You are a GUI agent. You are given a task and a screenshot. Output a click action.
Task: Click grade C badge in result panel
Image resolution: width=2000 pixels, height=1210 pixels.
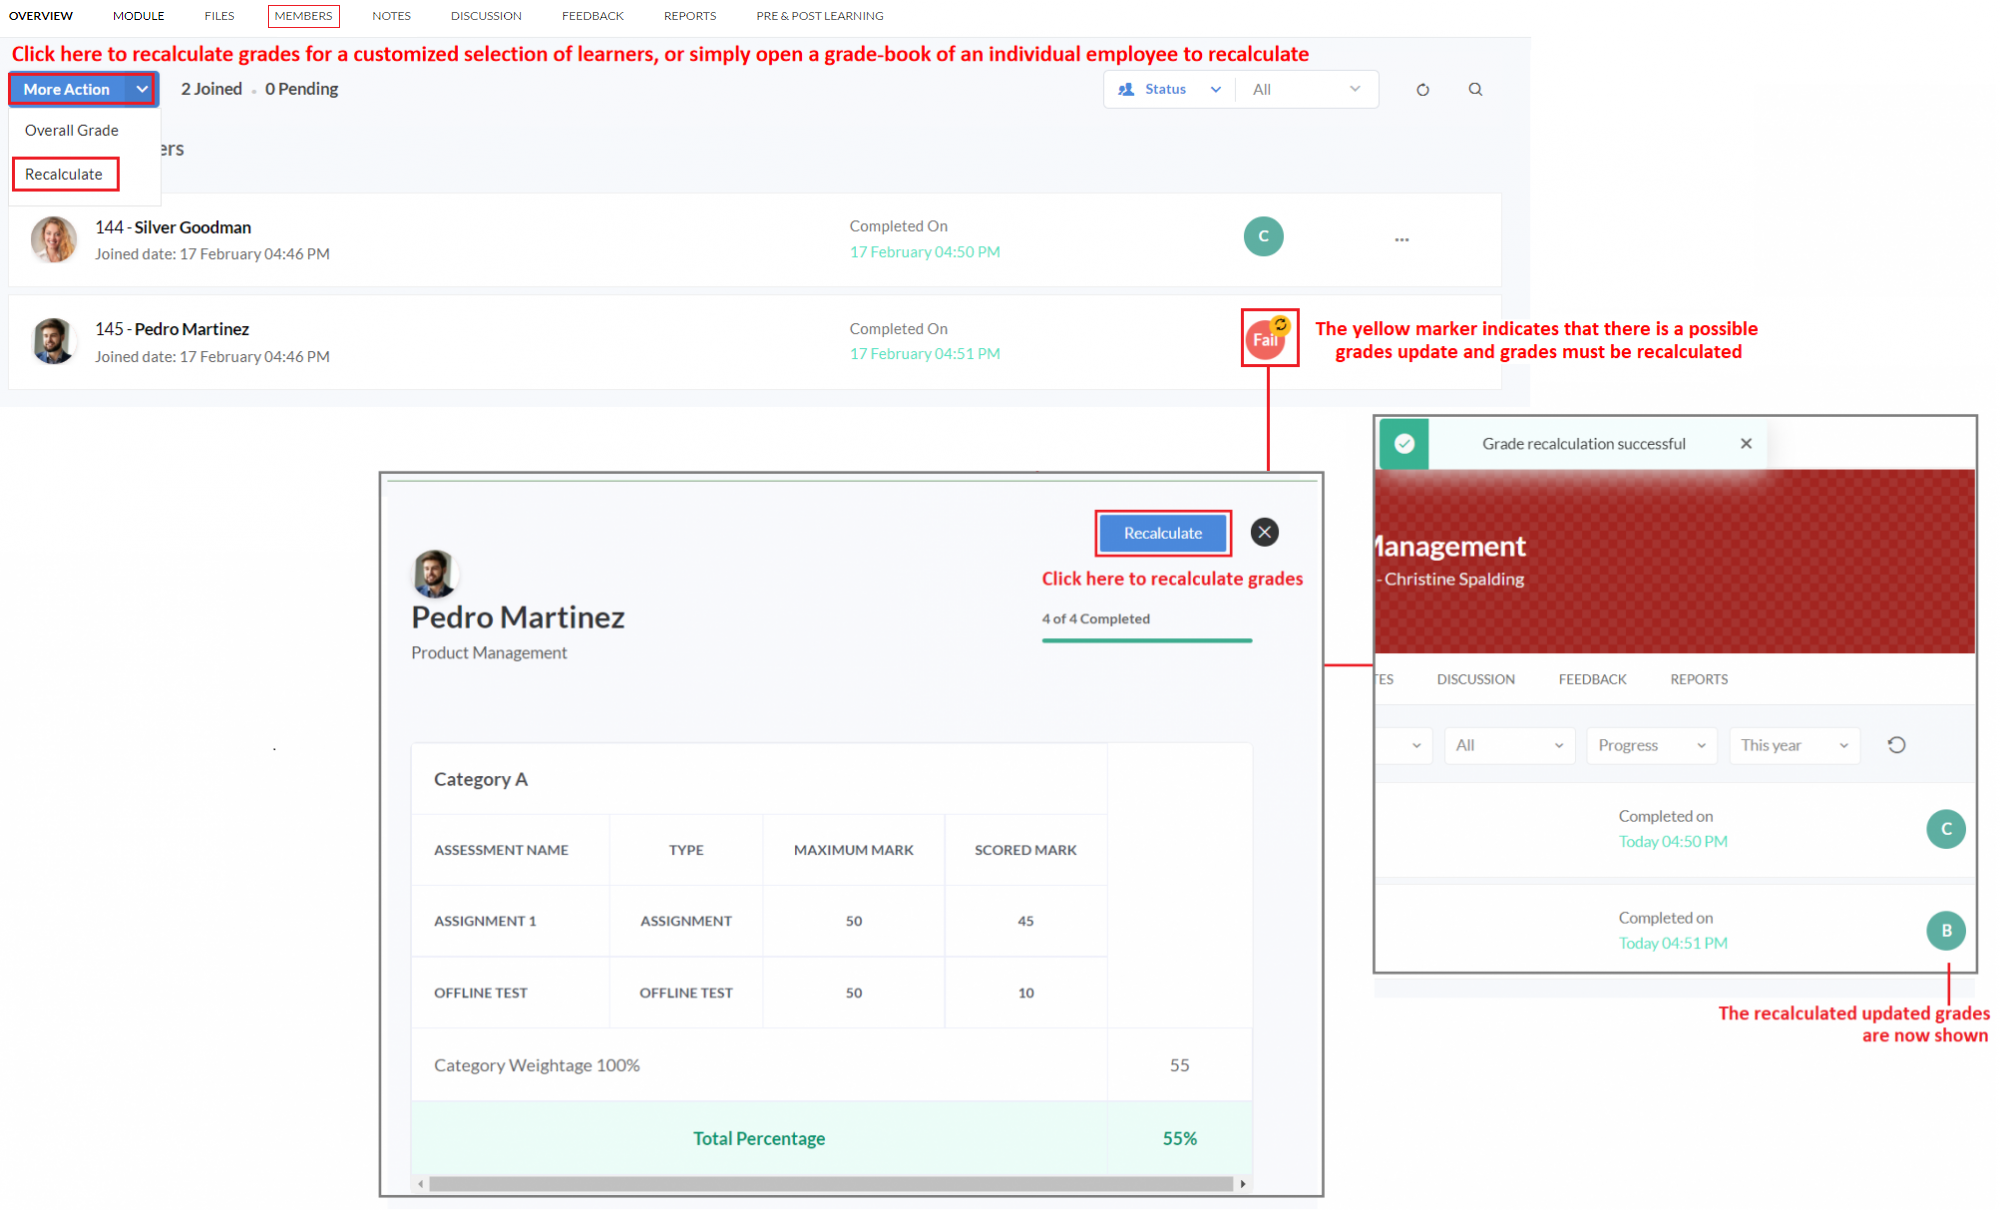(x=1946, y=829)
